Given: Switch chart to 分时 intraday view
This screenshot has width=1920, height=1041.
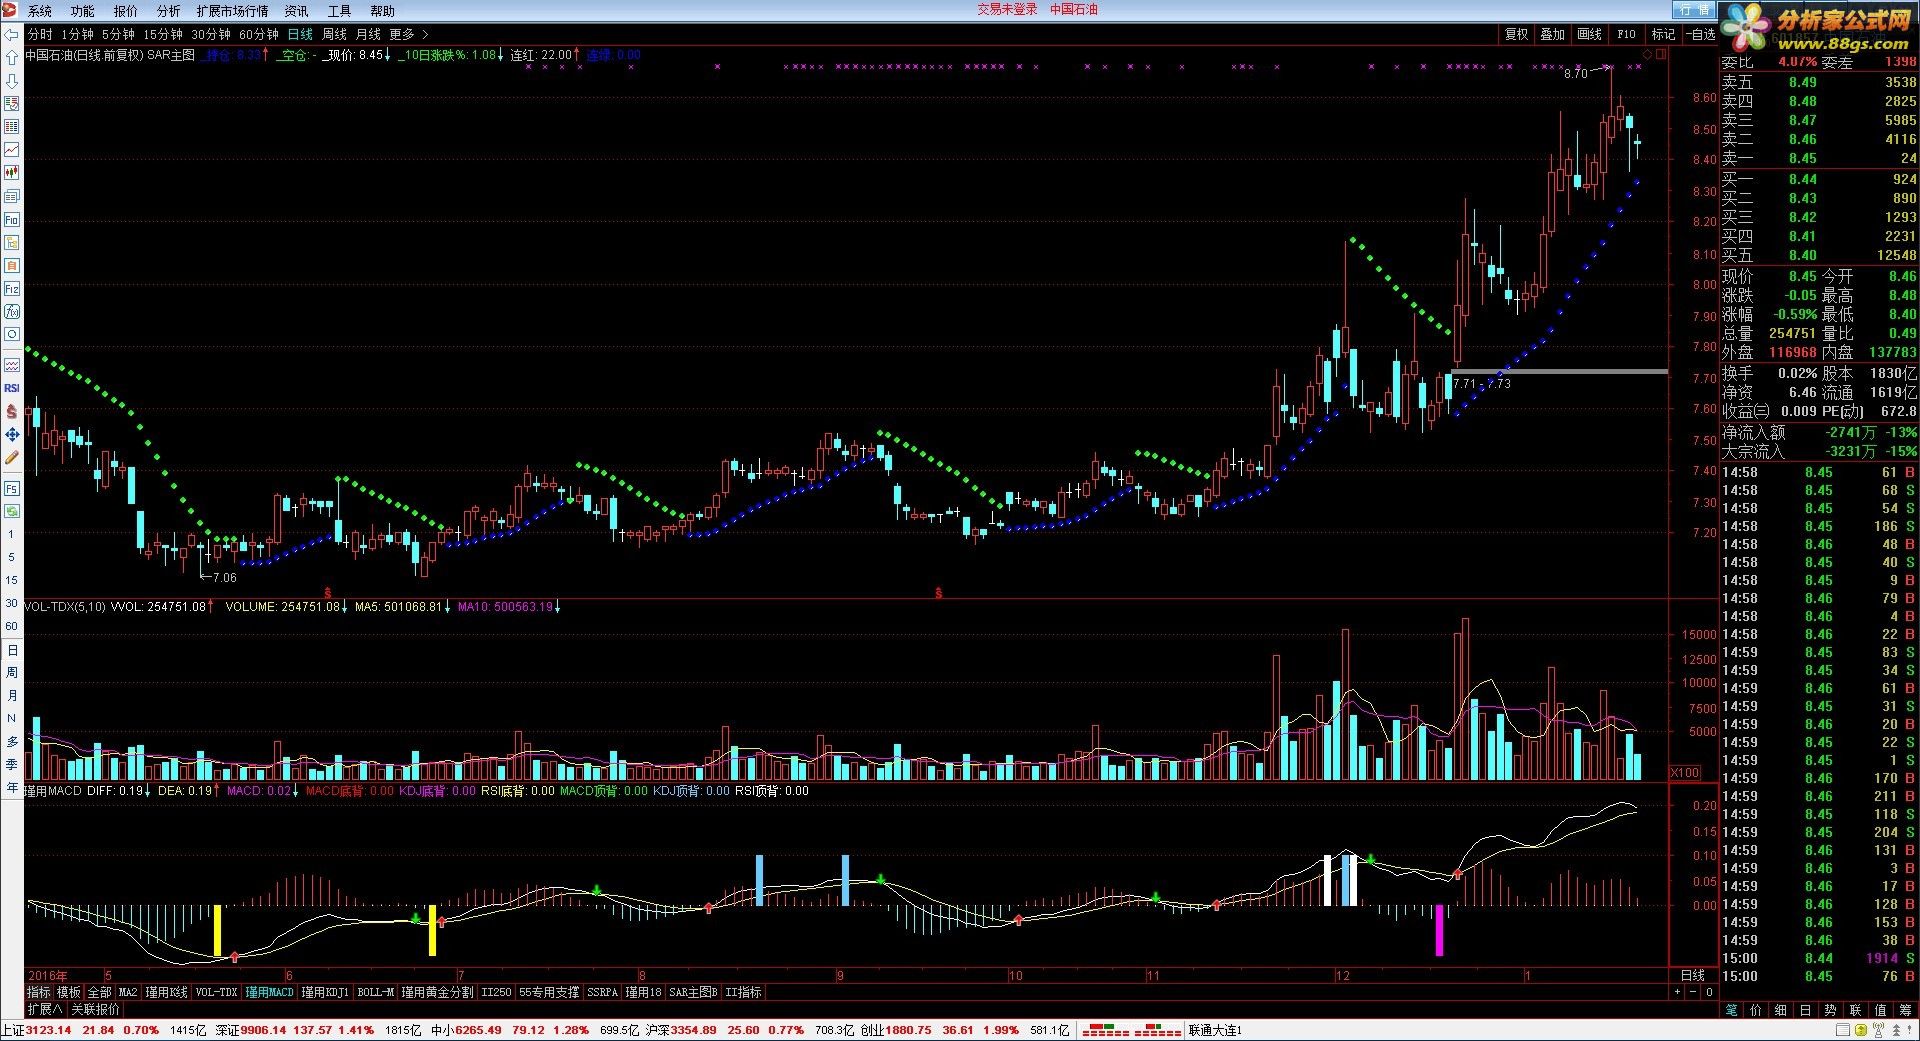Looking at the screenshot, I should [40, 34].
